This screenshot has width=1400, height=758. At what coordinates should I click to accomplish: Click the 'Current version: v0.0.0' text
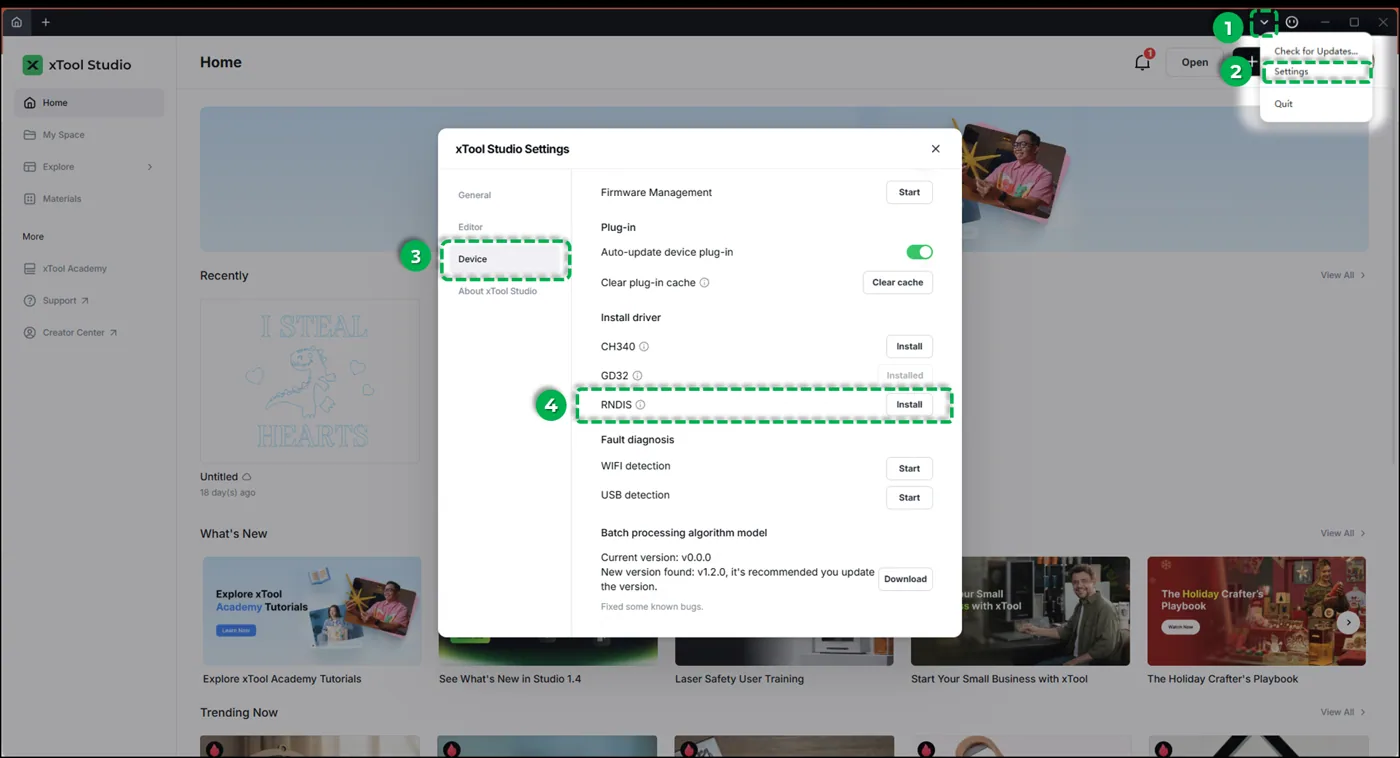pyautogui.click(x=656, y=558)
